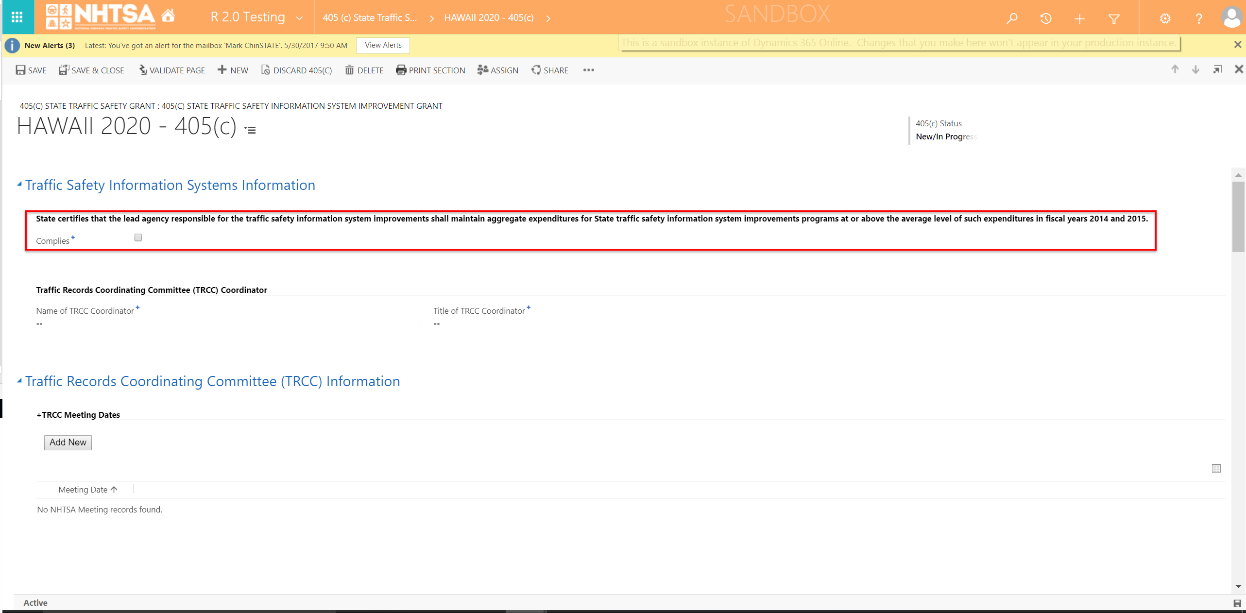Open the advanced find filter icon
Viewport: 1246px width, 613px height.
pos(1114,18)
